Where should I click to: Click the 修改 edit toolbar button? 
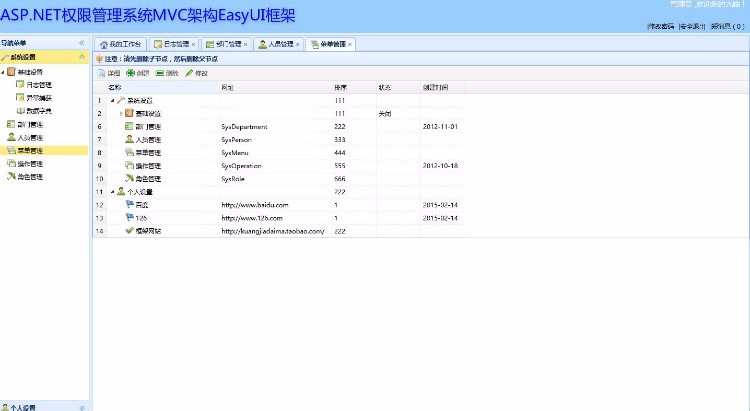tap(196, 73)
